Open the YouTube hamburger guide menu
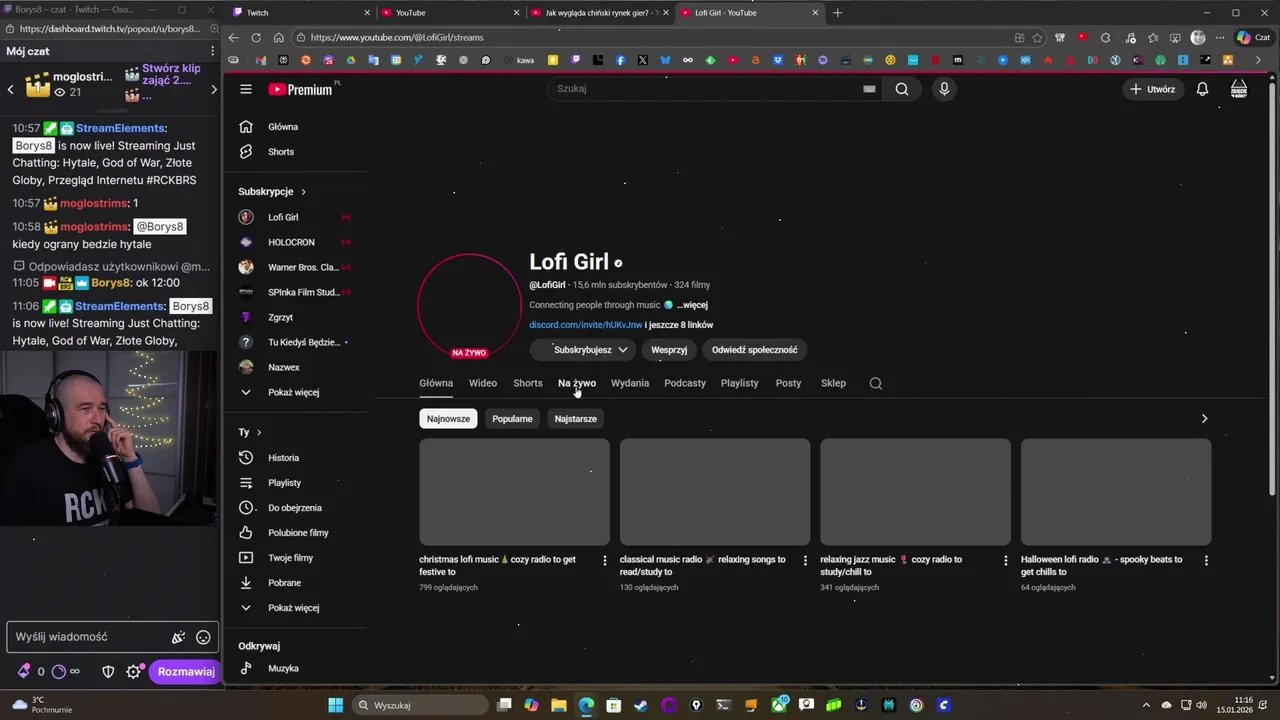This screenshot has height=720, width=1280. [x=245, y=89]
